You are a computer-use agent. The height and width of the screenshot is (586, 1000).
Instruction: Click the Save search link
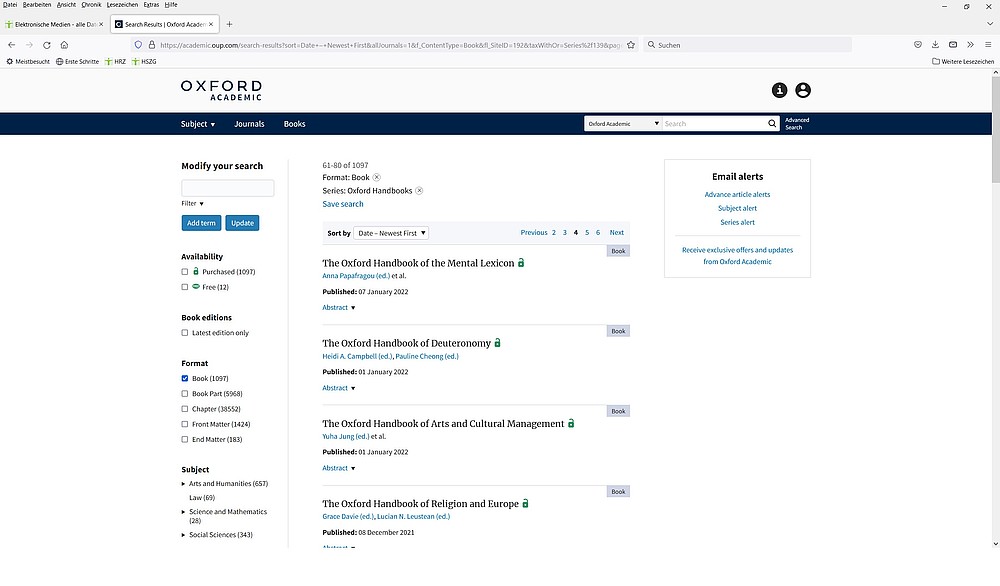point(343,204)
